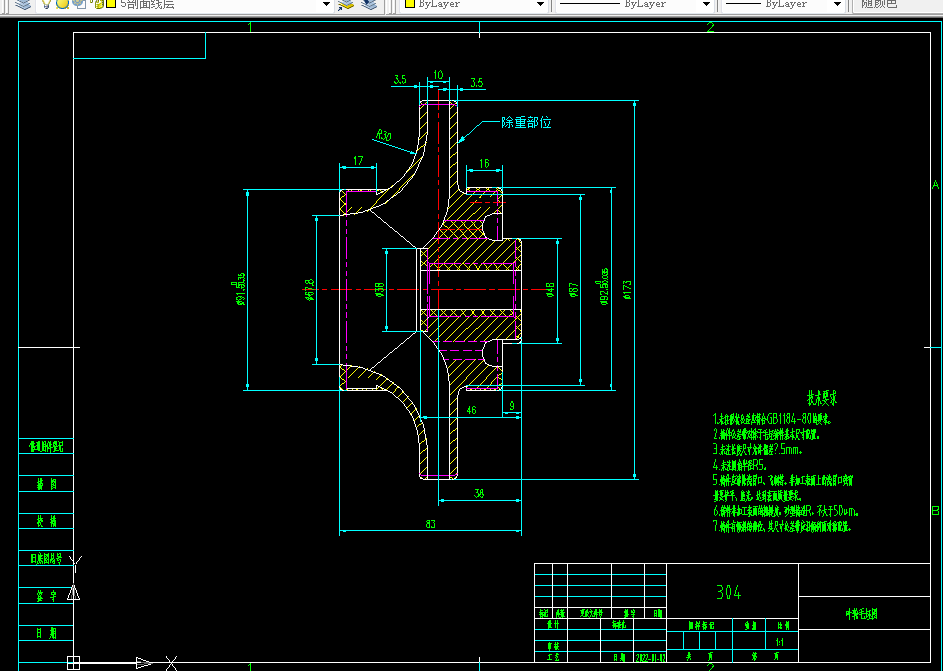Select the 16 dimension text

click(x=484, y=163)
